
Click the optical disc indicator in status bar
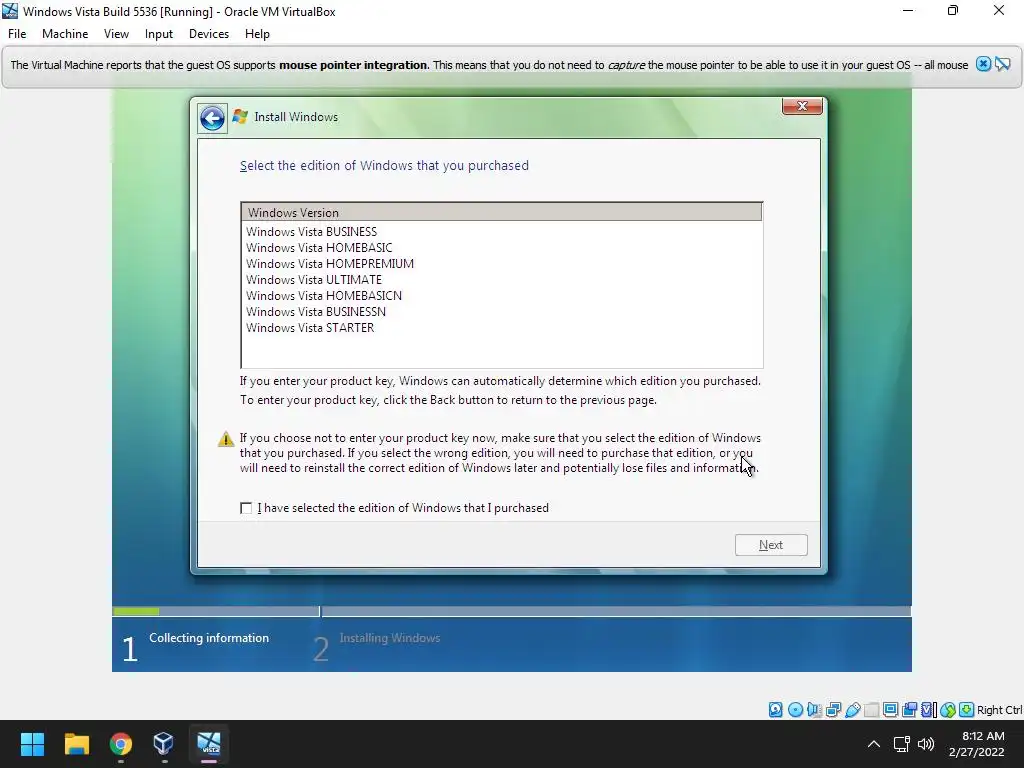coord(795,710)
